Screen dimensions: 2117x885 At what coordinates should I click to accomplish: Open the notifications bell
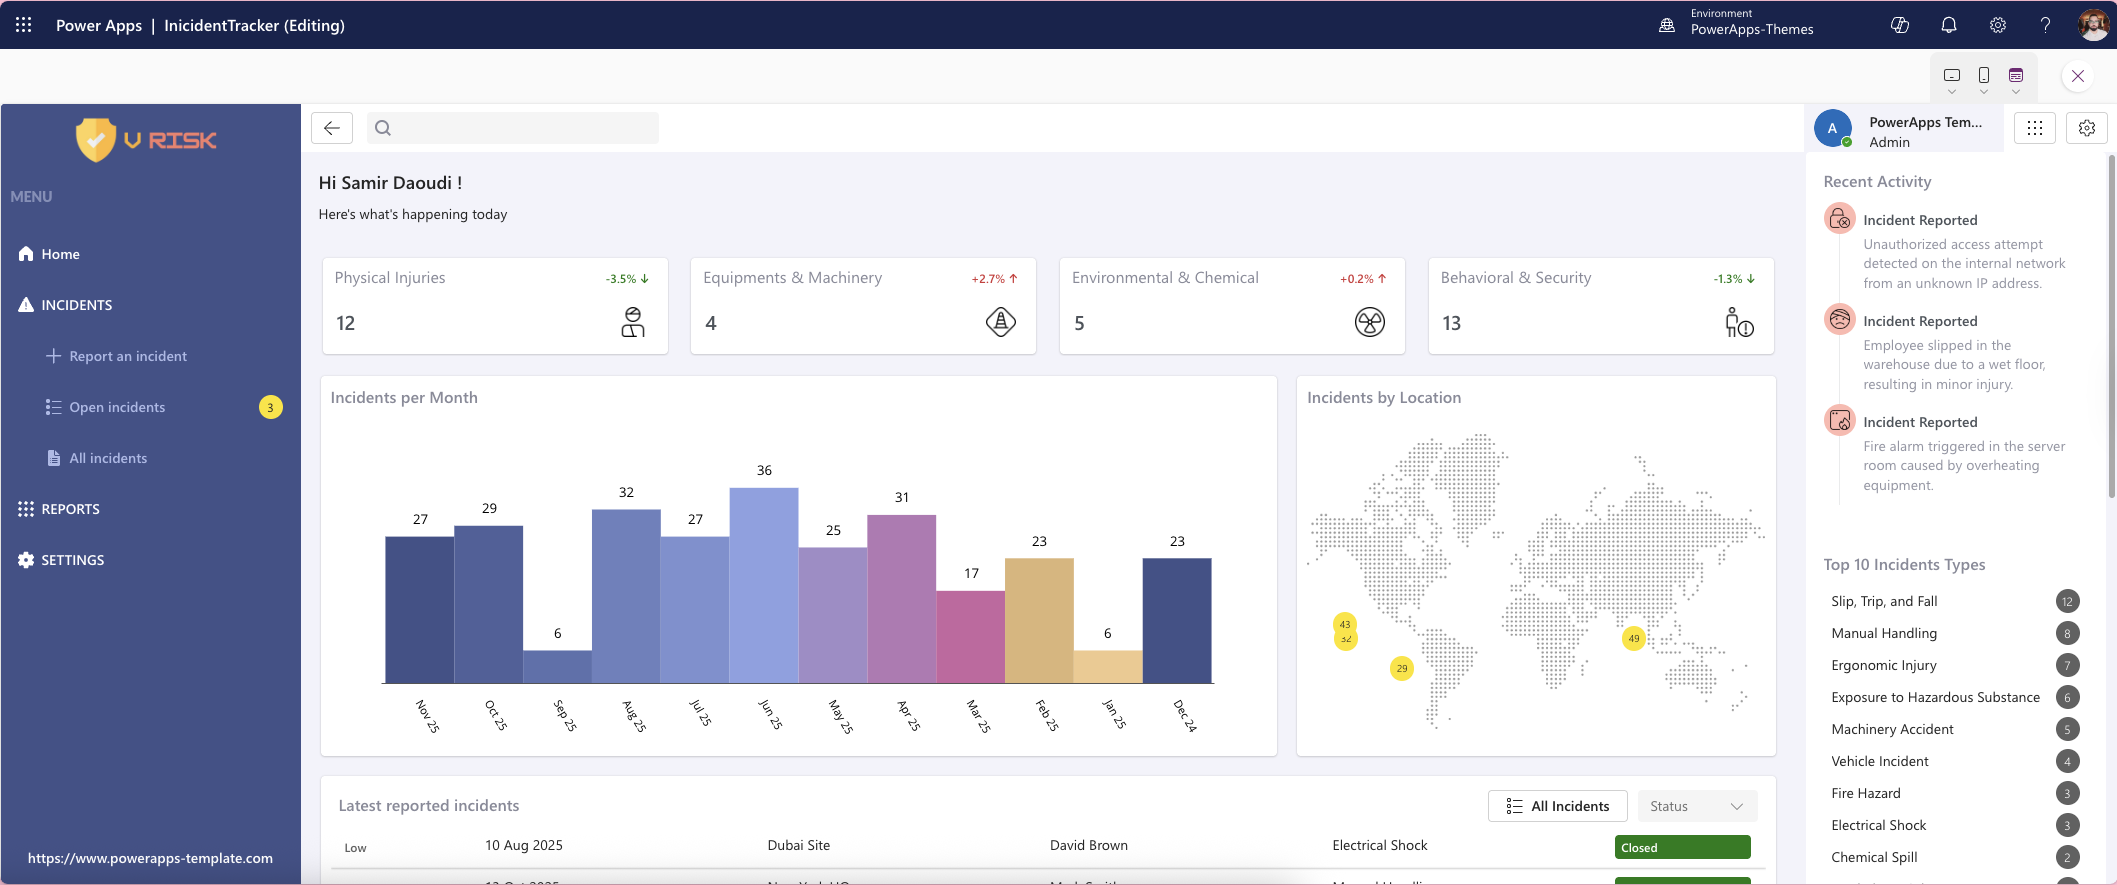pyautogui.click(x=1949, y=25)
